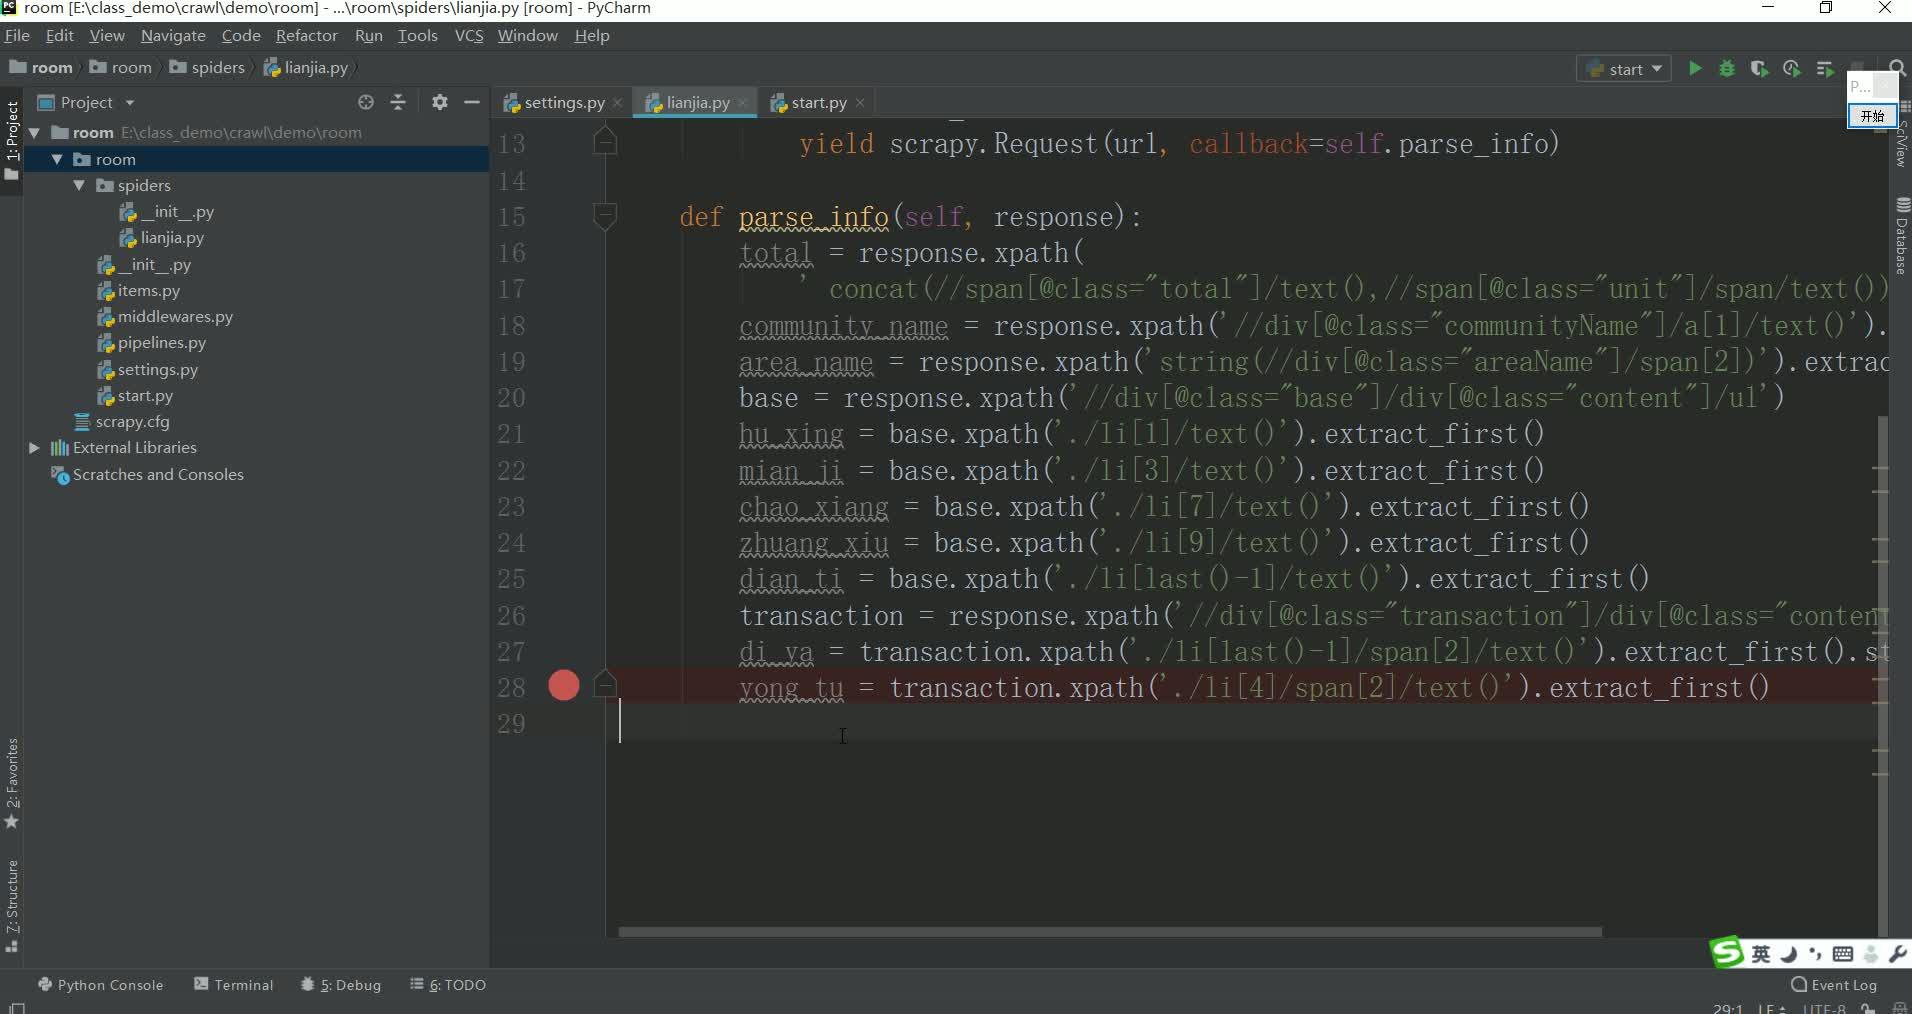The image size is (1912, 1014).
Task: Expand External Libraries node
Action: pyautogui.click(x=35, y=448)
